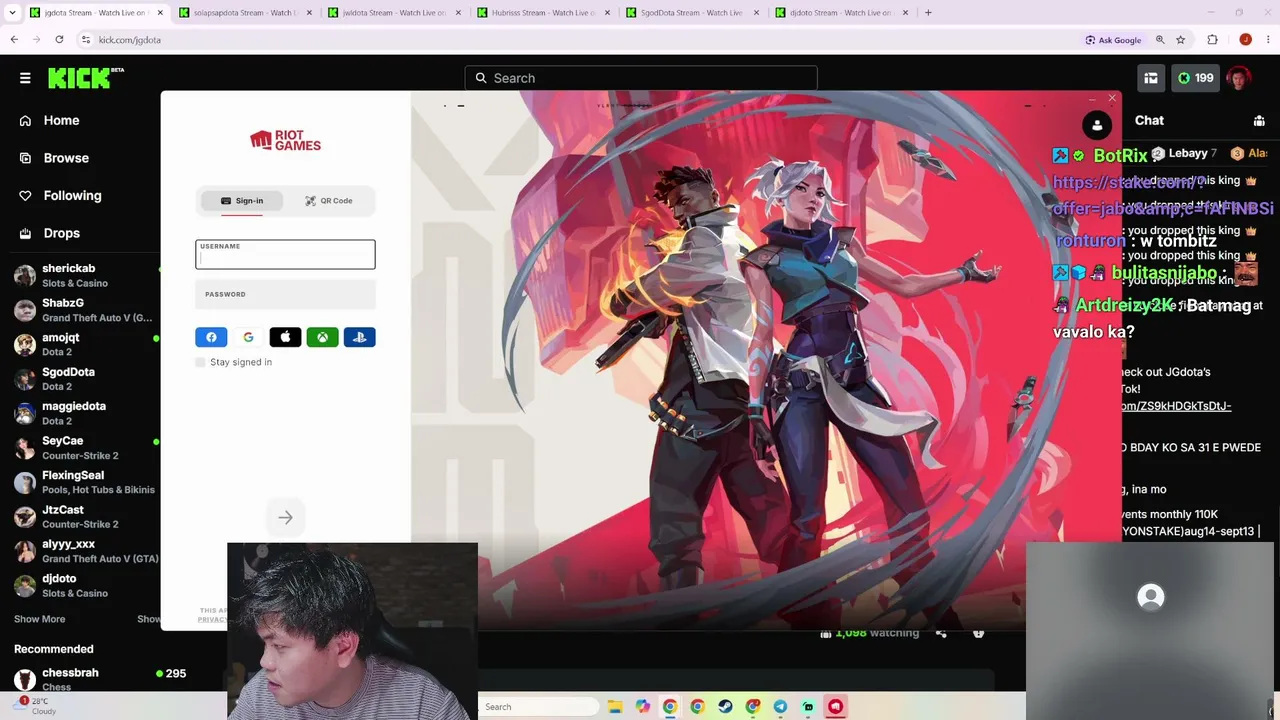Click the Windows taskbar Search box
Screen dimensions: 1280x720
[540, 707]
